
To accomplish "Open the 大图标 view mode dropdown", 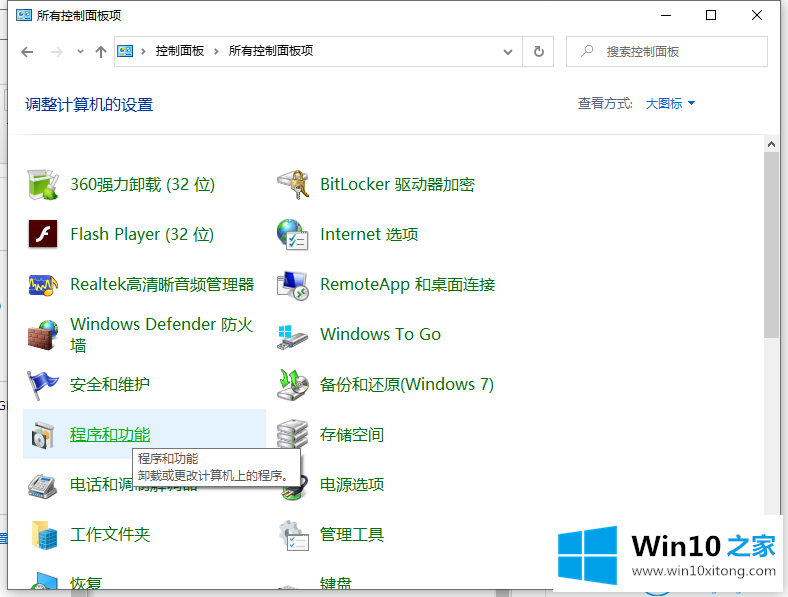I will click(x=670, y=104).
